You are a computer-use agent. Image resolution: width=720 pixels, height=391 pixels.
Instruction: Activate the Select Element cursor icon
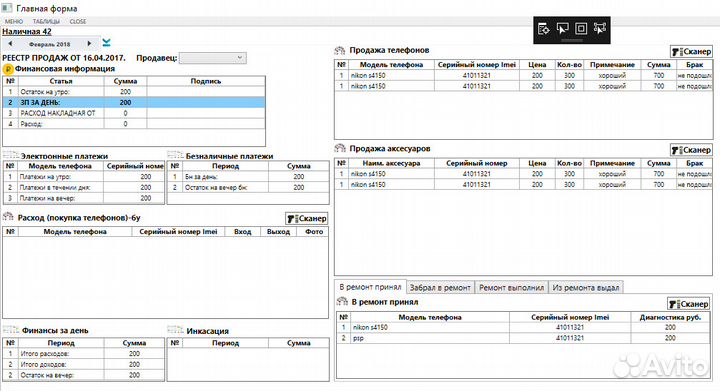pos(562,28)
